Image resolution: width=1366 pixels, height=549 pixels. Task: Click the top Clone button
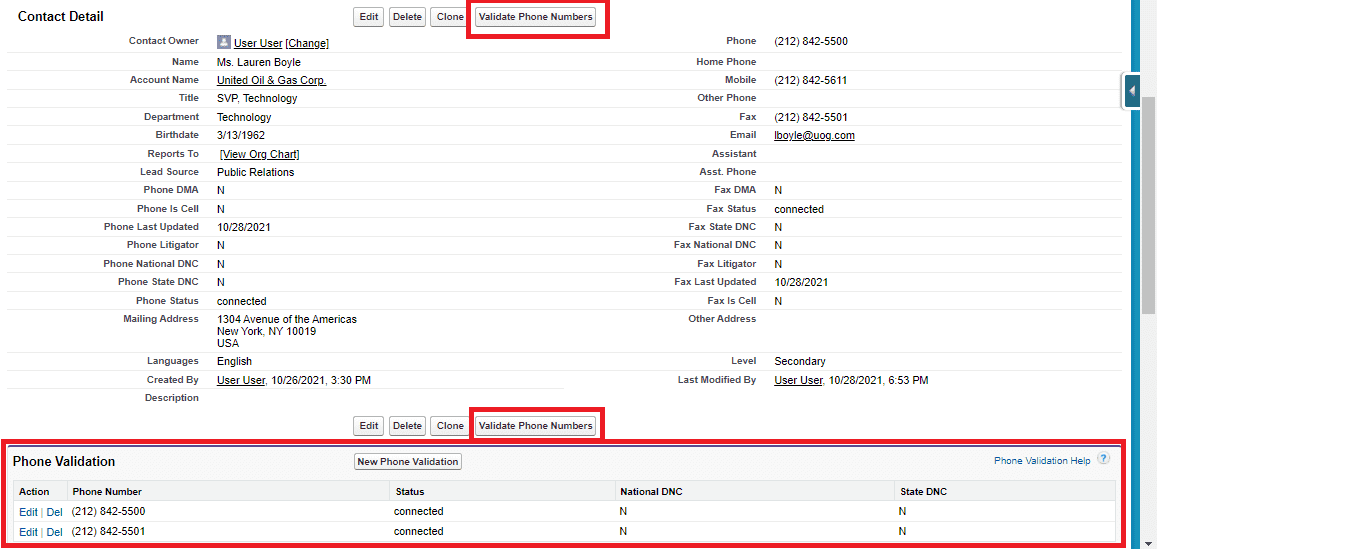pyautogui.click(x=450, y=17)
